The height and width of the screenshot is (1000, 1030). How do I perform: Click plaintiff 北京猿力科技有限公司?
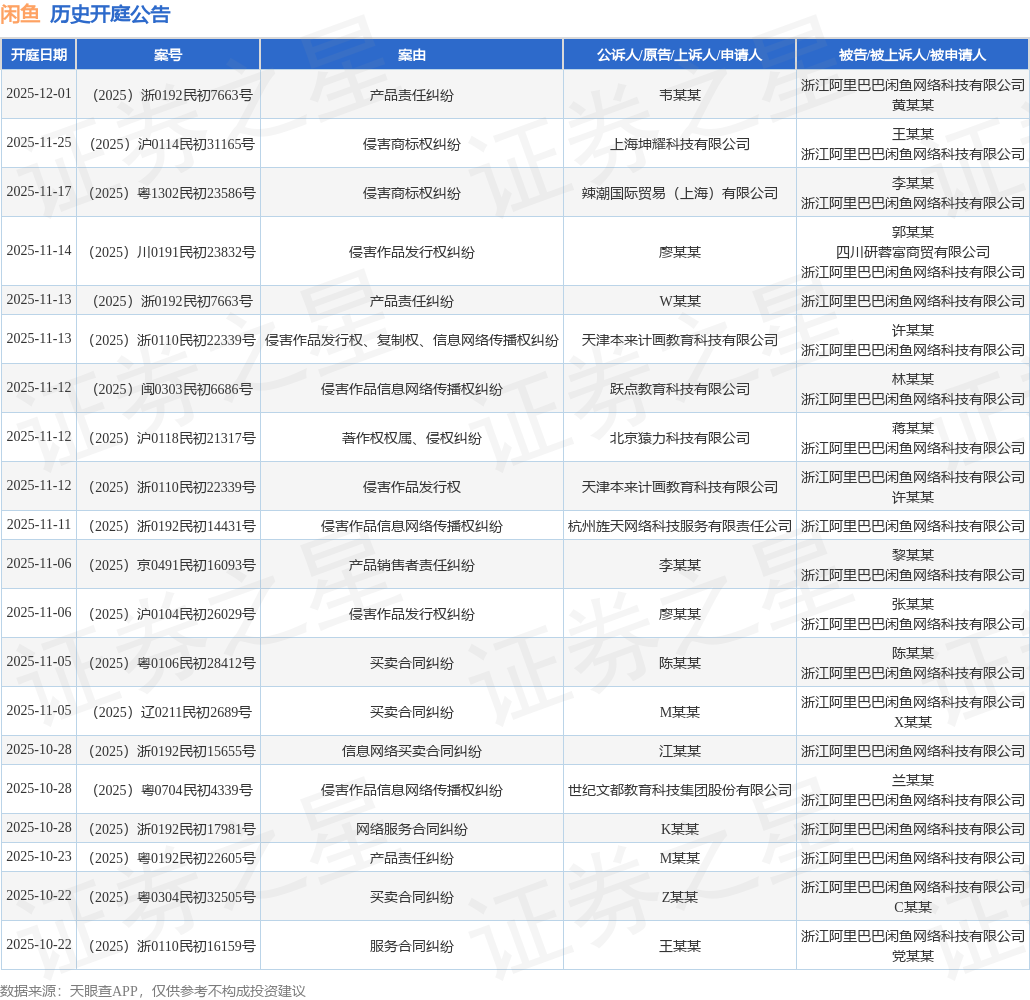tap(679, 438)
